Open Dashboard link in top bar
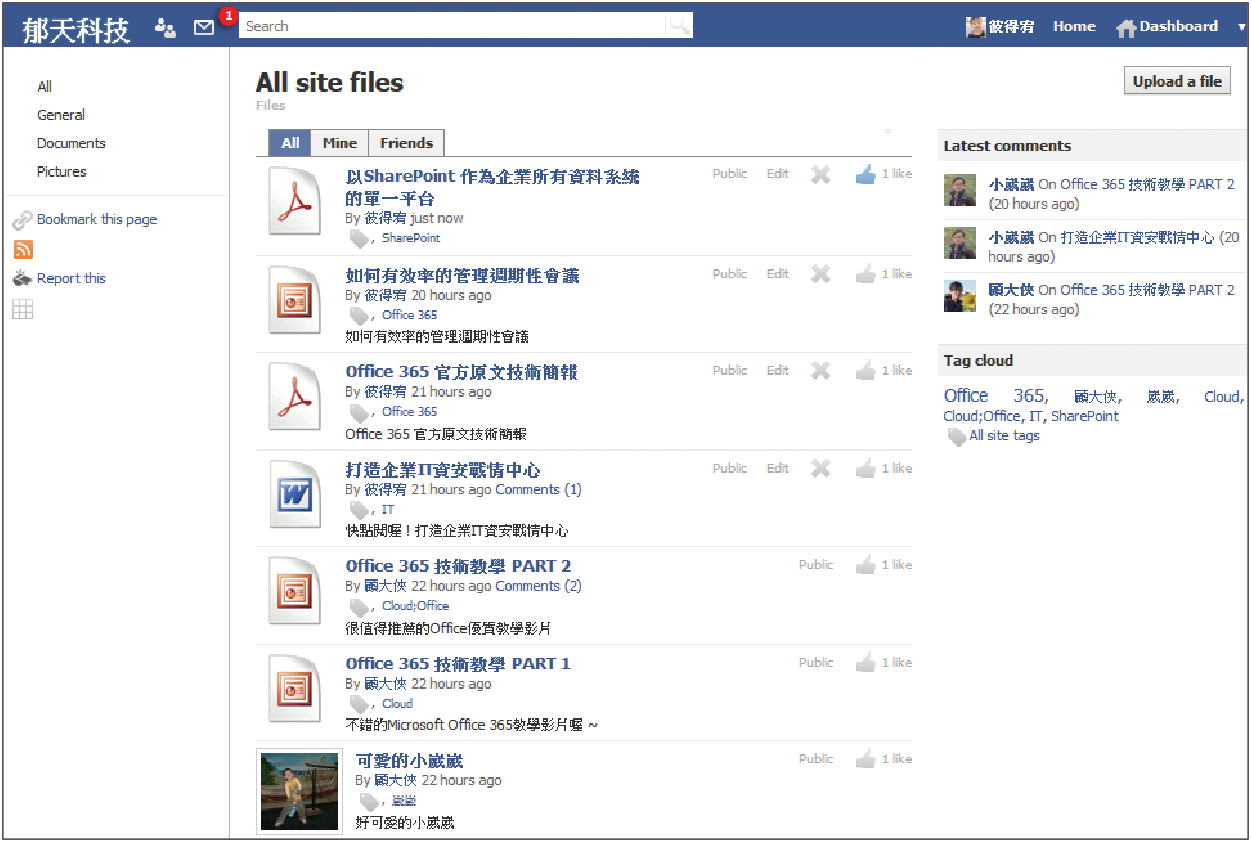 [x=1179, y=27]
